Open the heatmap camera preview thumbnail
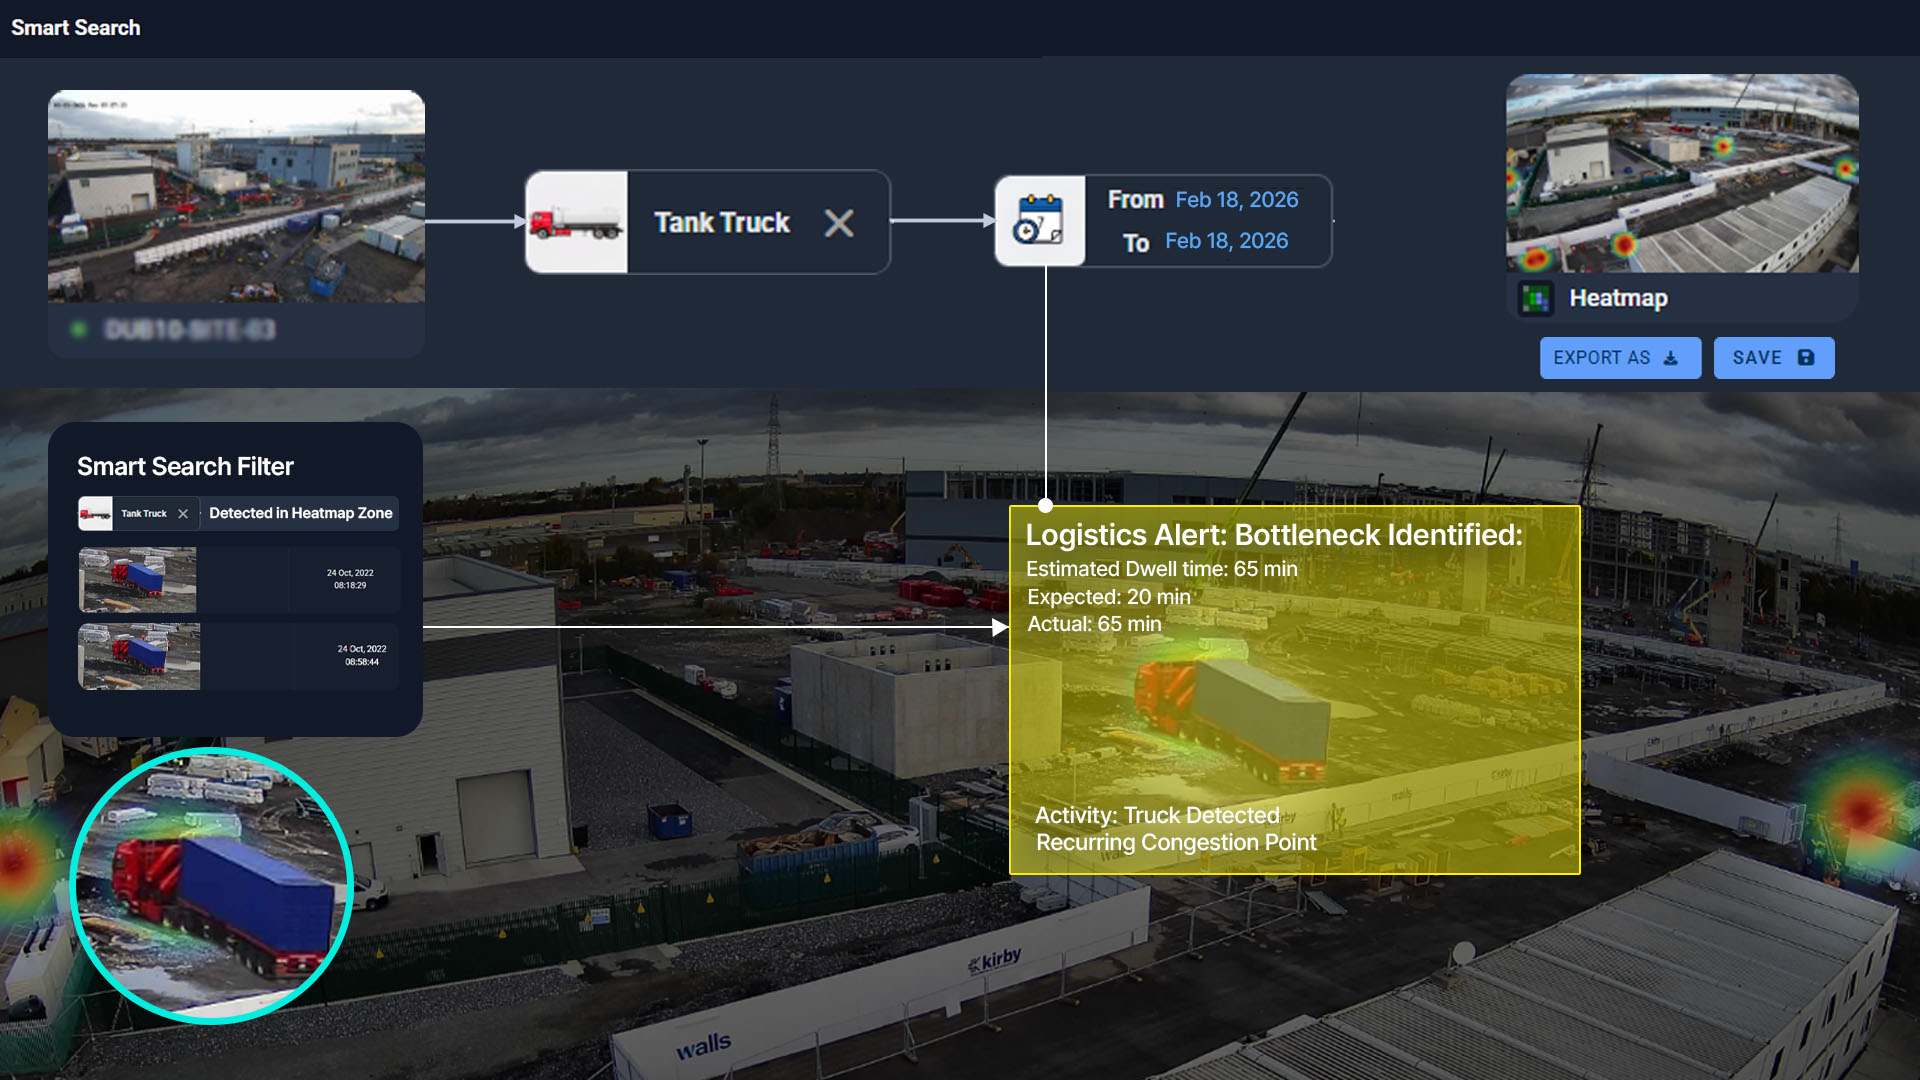1920x1080 pixels. 1682,173
